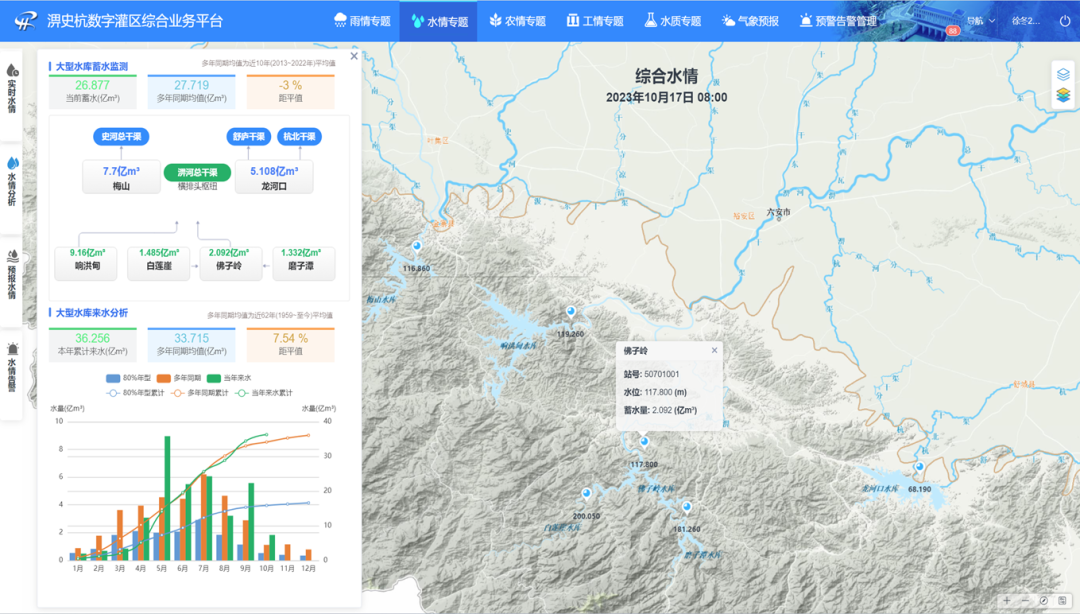Click the platform logo icon
This screenshot has width=1080, height=614.
coord(25,21)
